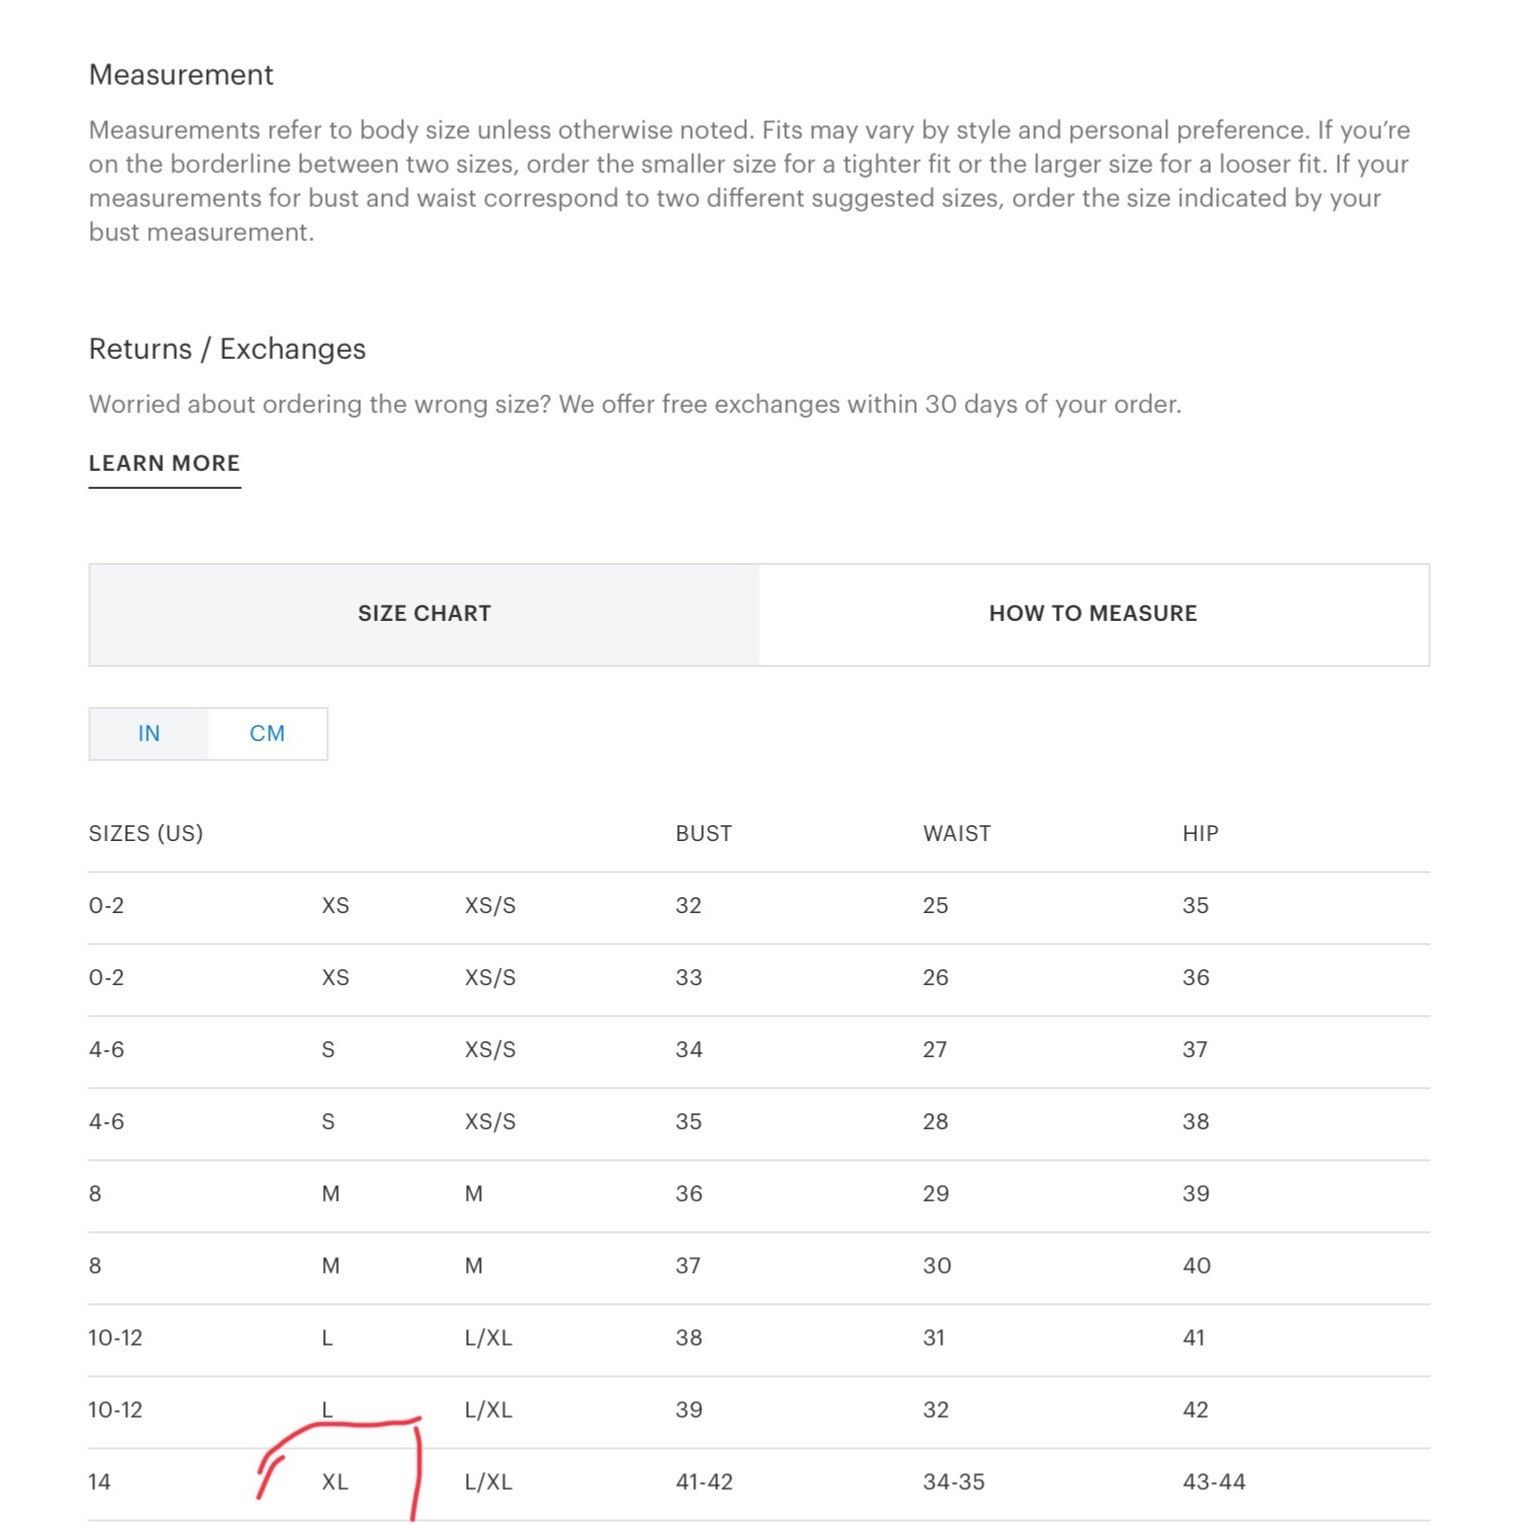The height and width of the screenshot is (1525, 1525).
Task: Click the BUST column header
Action: [x=704, y=834]
